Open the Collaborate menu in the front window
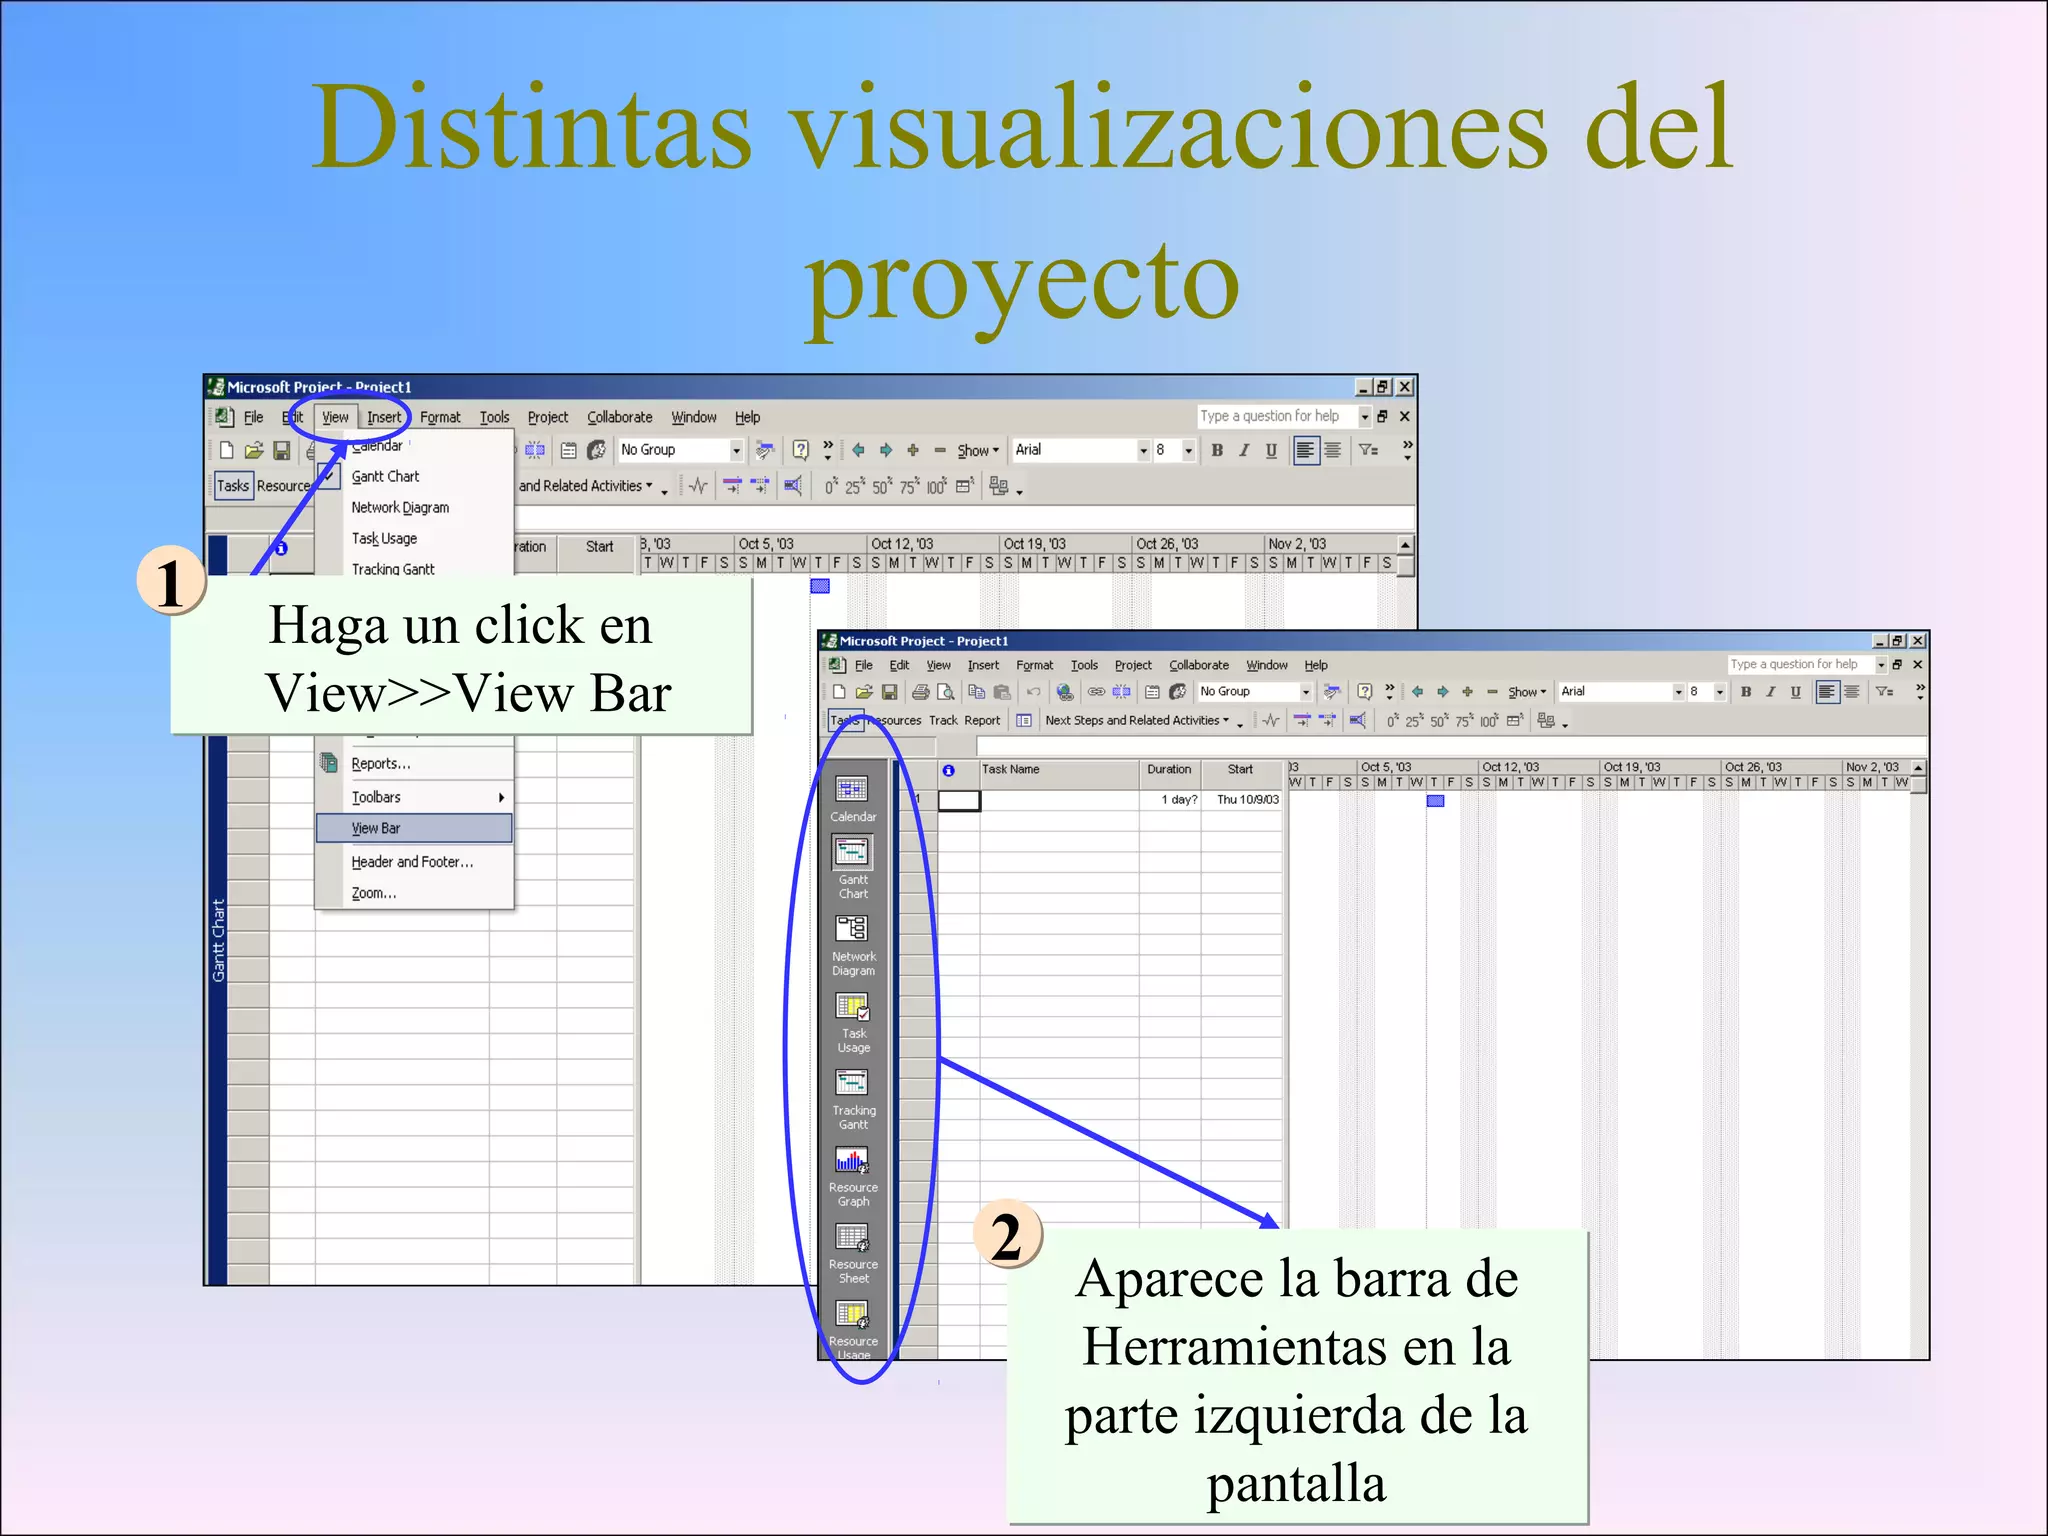Viewport: 2048px width, 1536px height. click(x=1199, y=665)
